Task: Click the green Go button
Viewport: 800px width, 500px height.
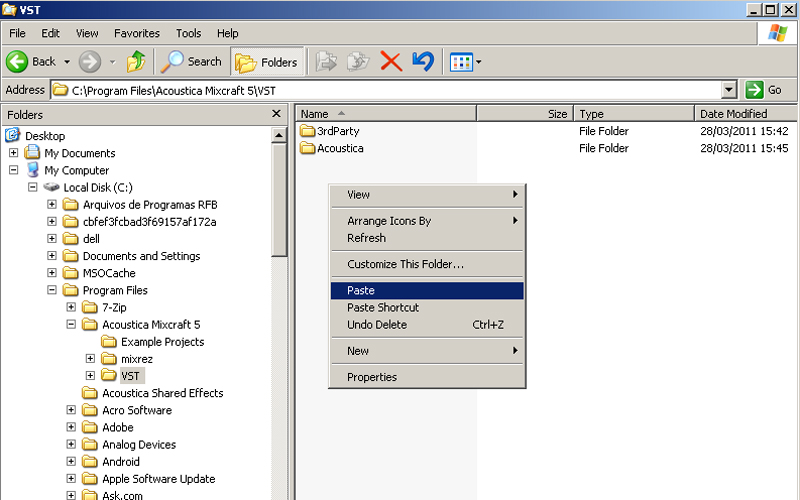Action: coord(764,90)
